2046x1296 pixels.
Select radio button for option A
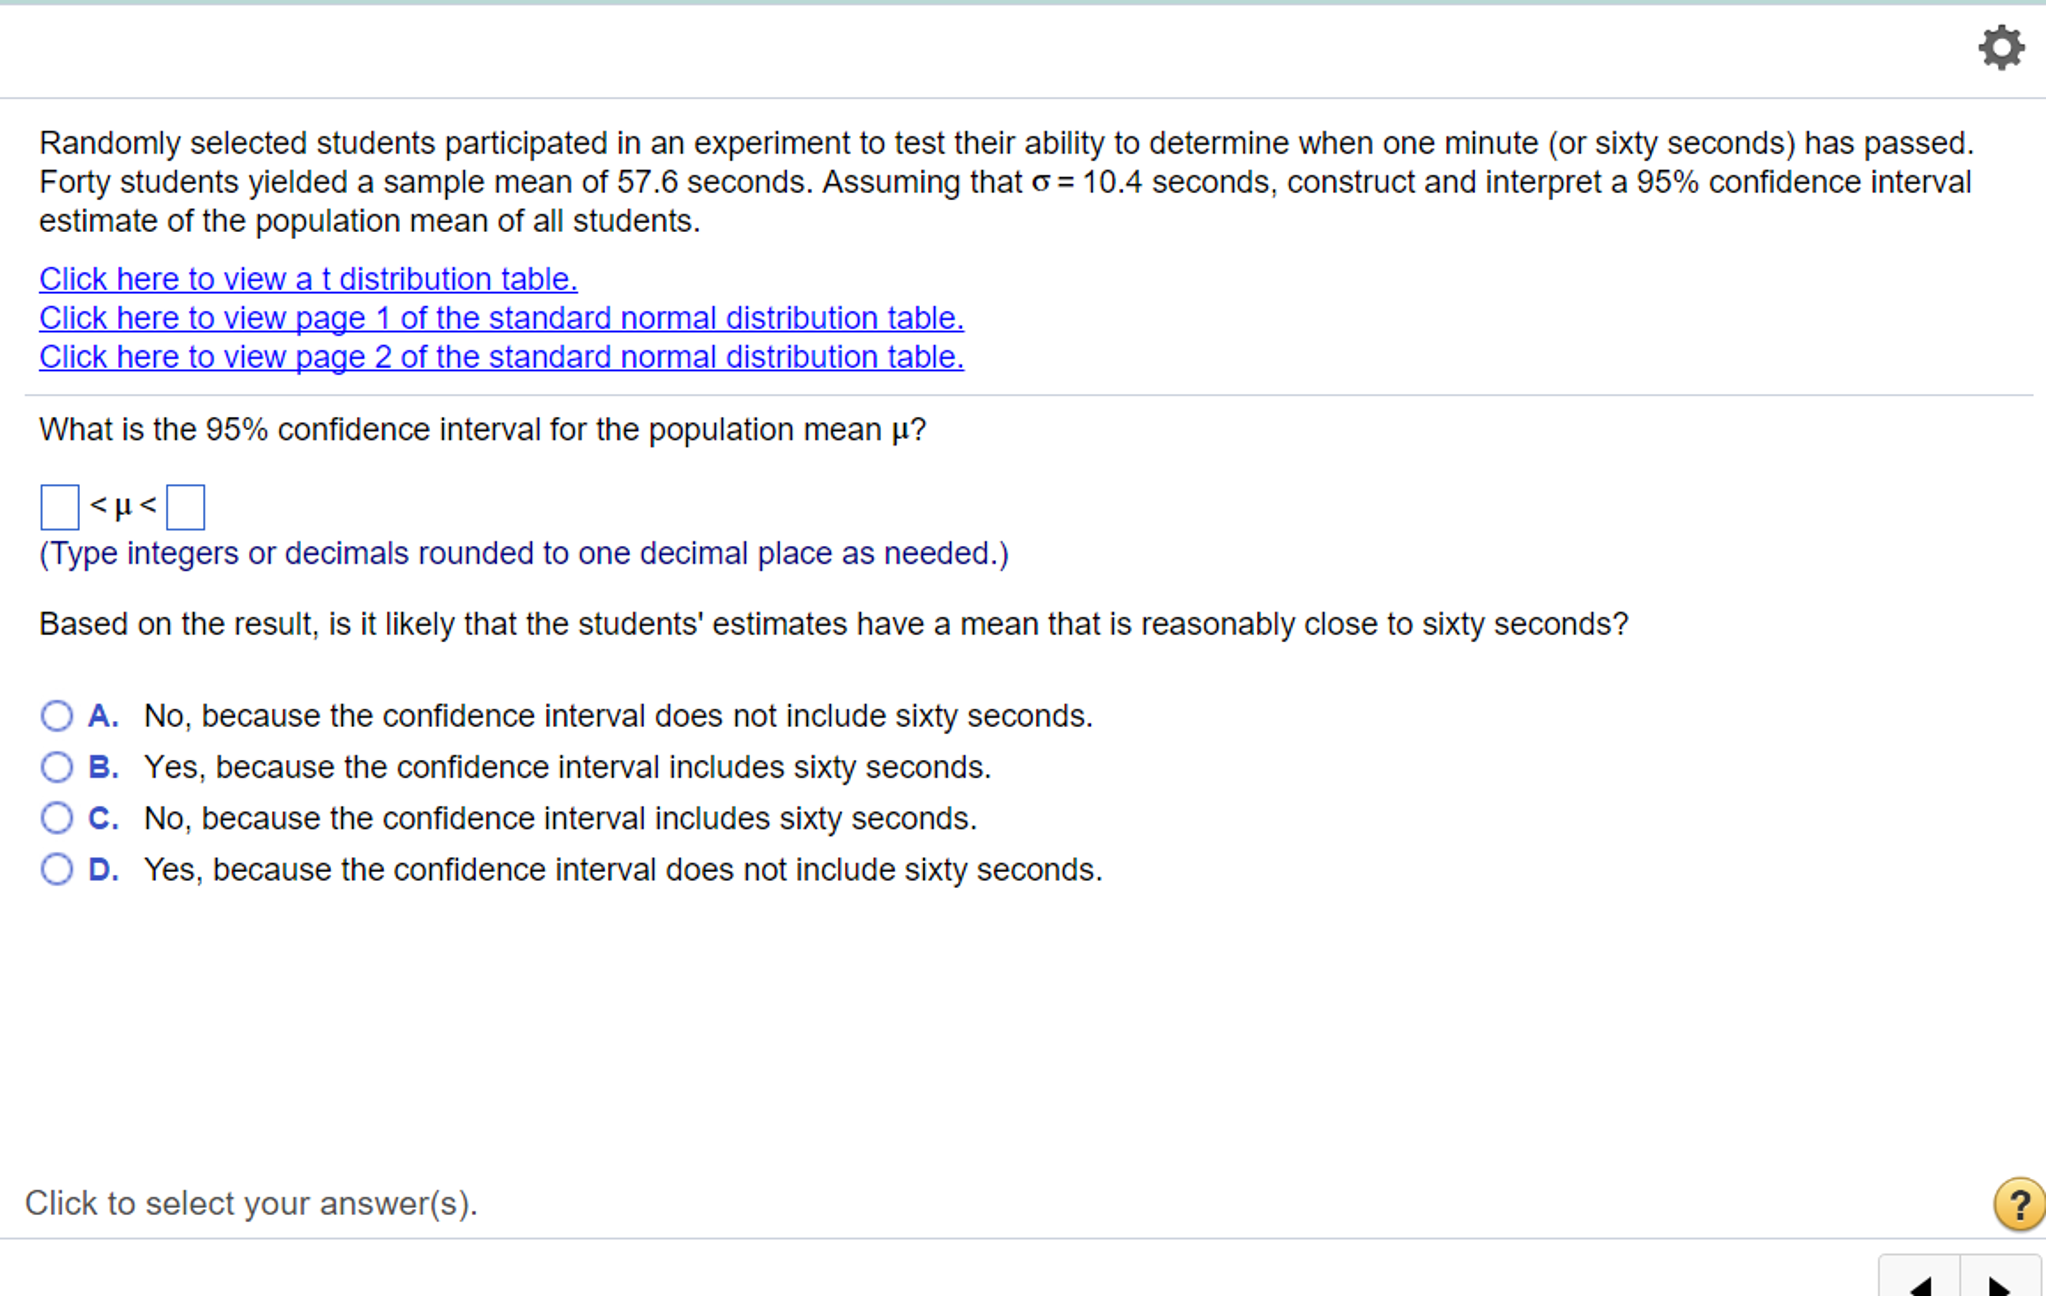[x=57, y=716]
